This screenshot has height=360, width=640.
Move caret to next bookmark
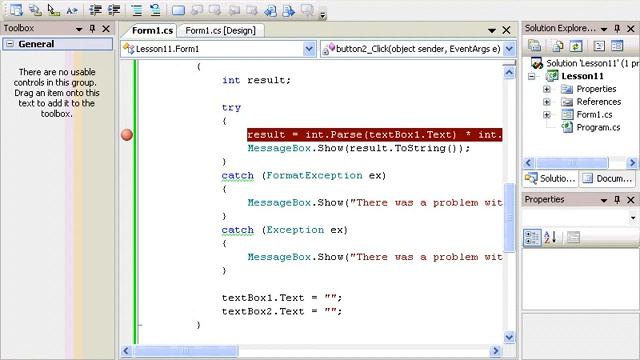click(215, 10)
